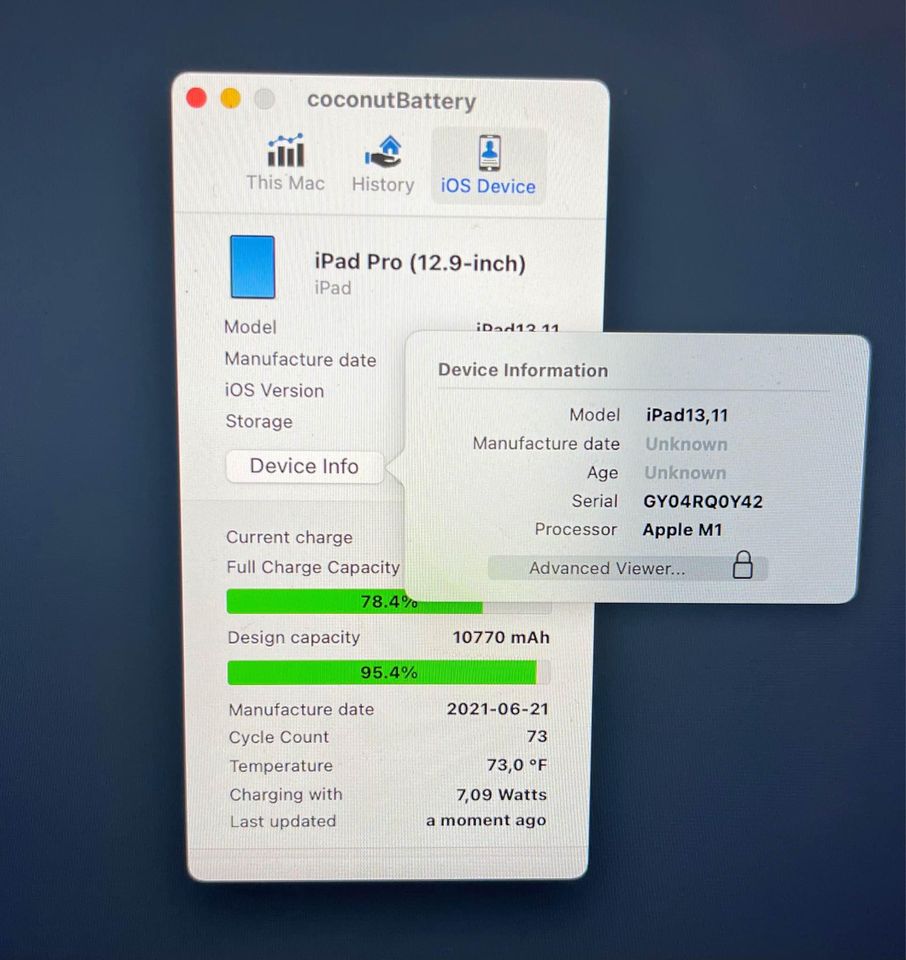Minimize the window with the yellow button
906x960 pixels.
point(231,99)
